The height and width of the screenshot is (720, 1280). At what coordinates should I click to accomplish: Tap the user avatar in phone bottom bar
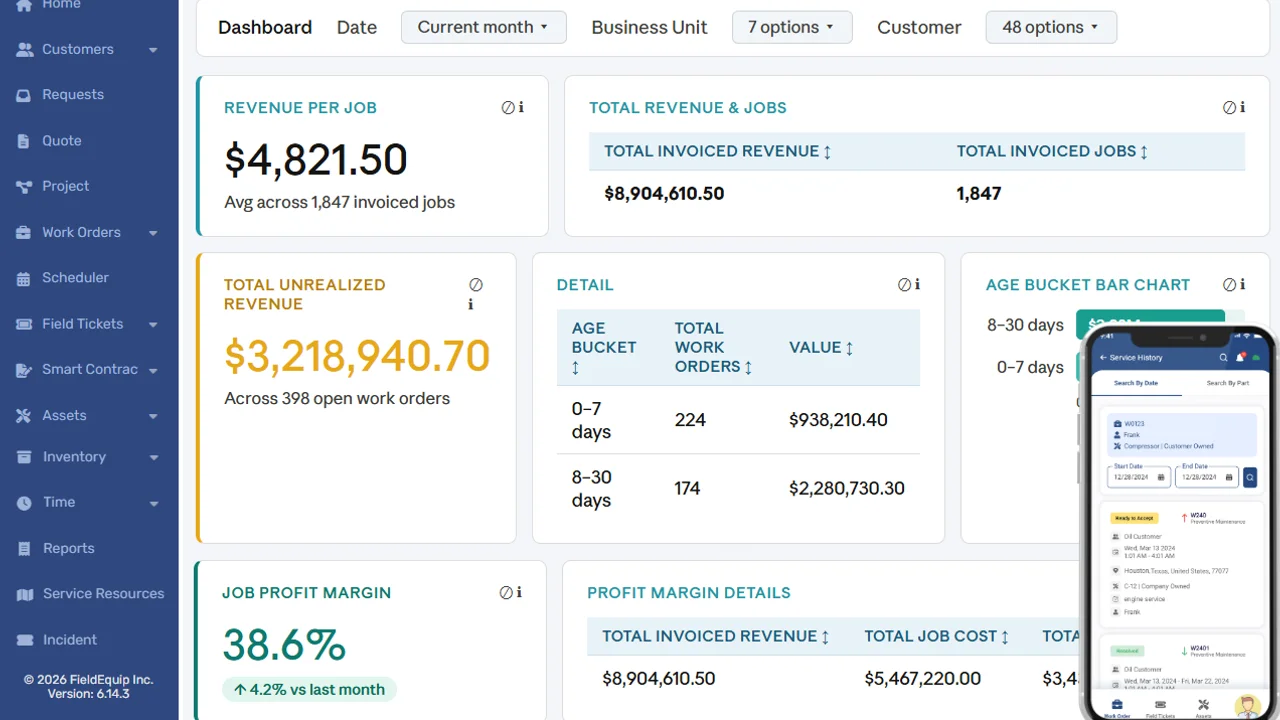click(1247, 706)
